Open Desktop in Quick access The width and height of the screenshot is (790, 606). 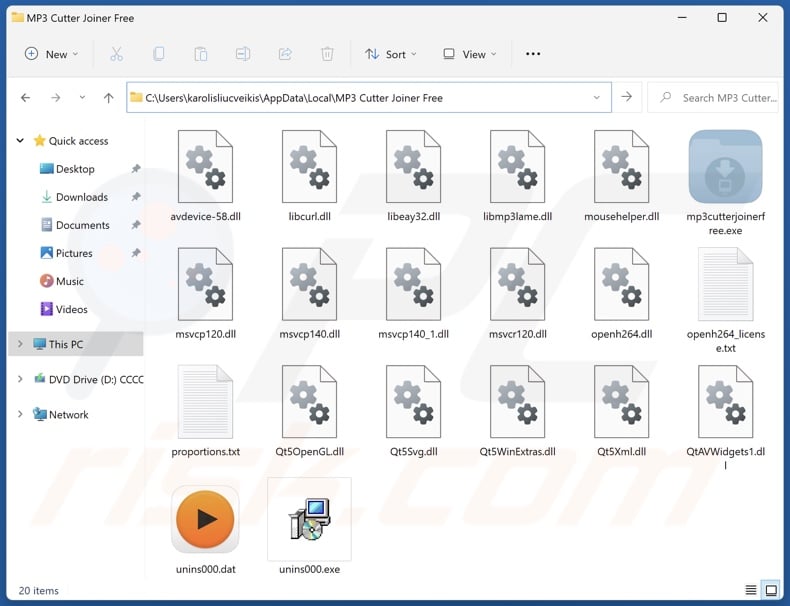[75, 169]
